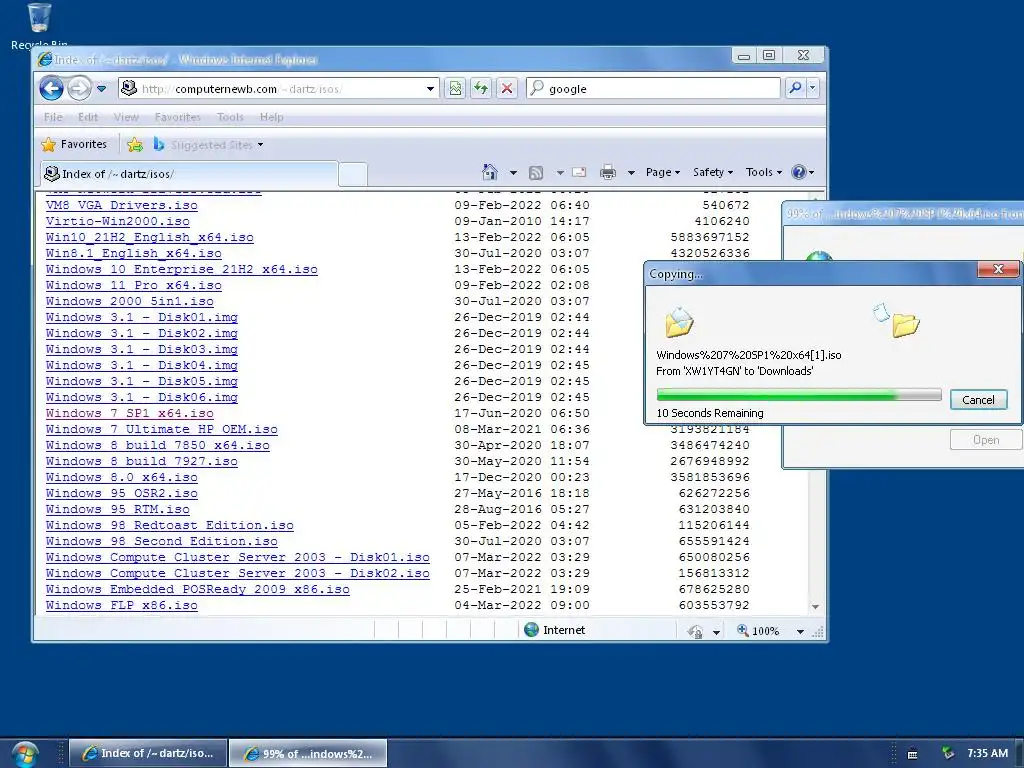Switch to 99% of download taskbar button
This screenshot has height=768, width=1024.
[x=308, y=754]
